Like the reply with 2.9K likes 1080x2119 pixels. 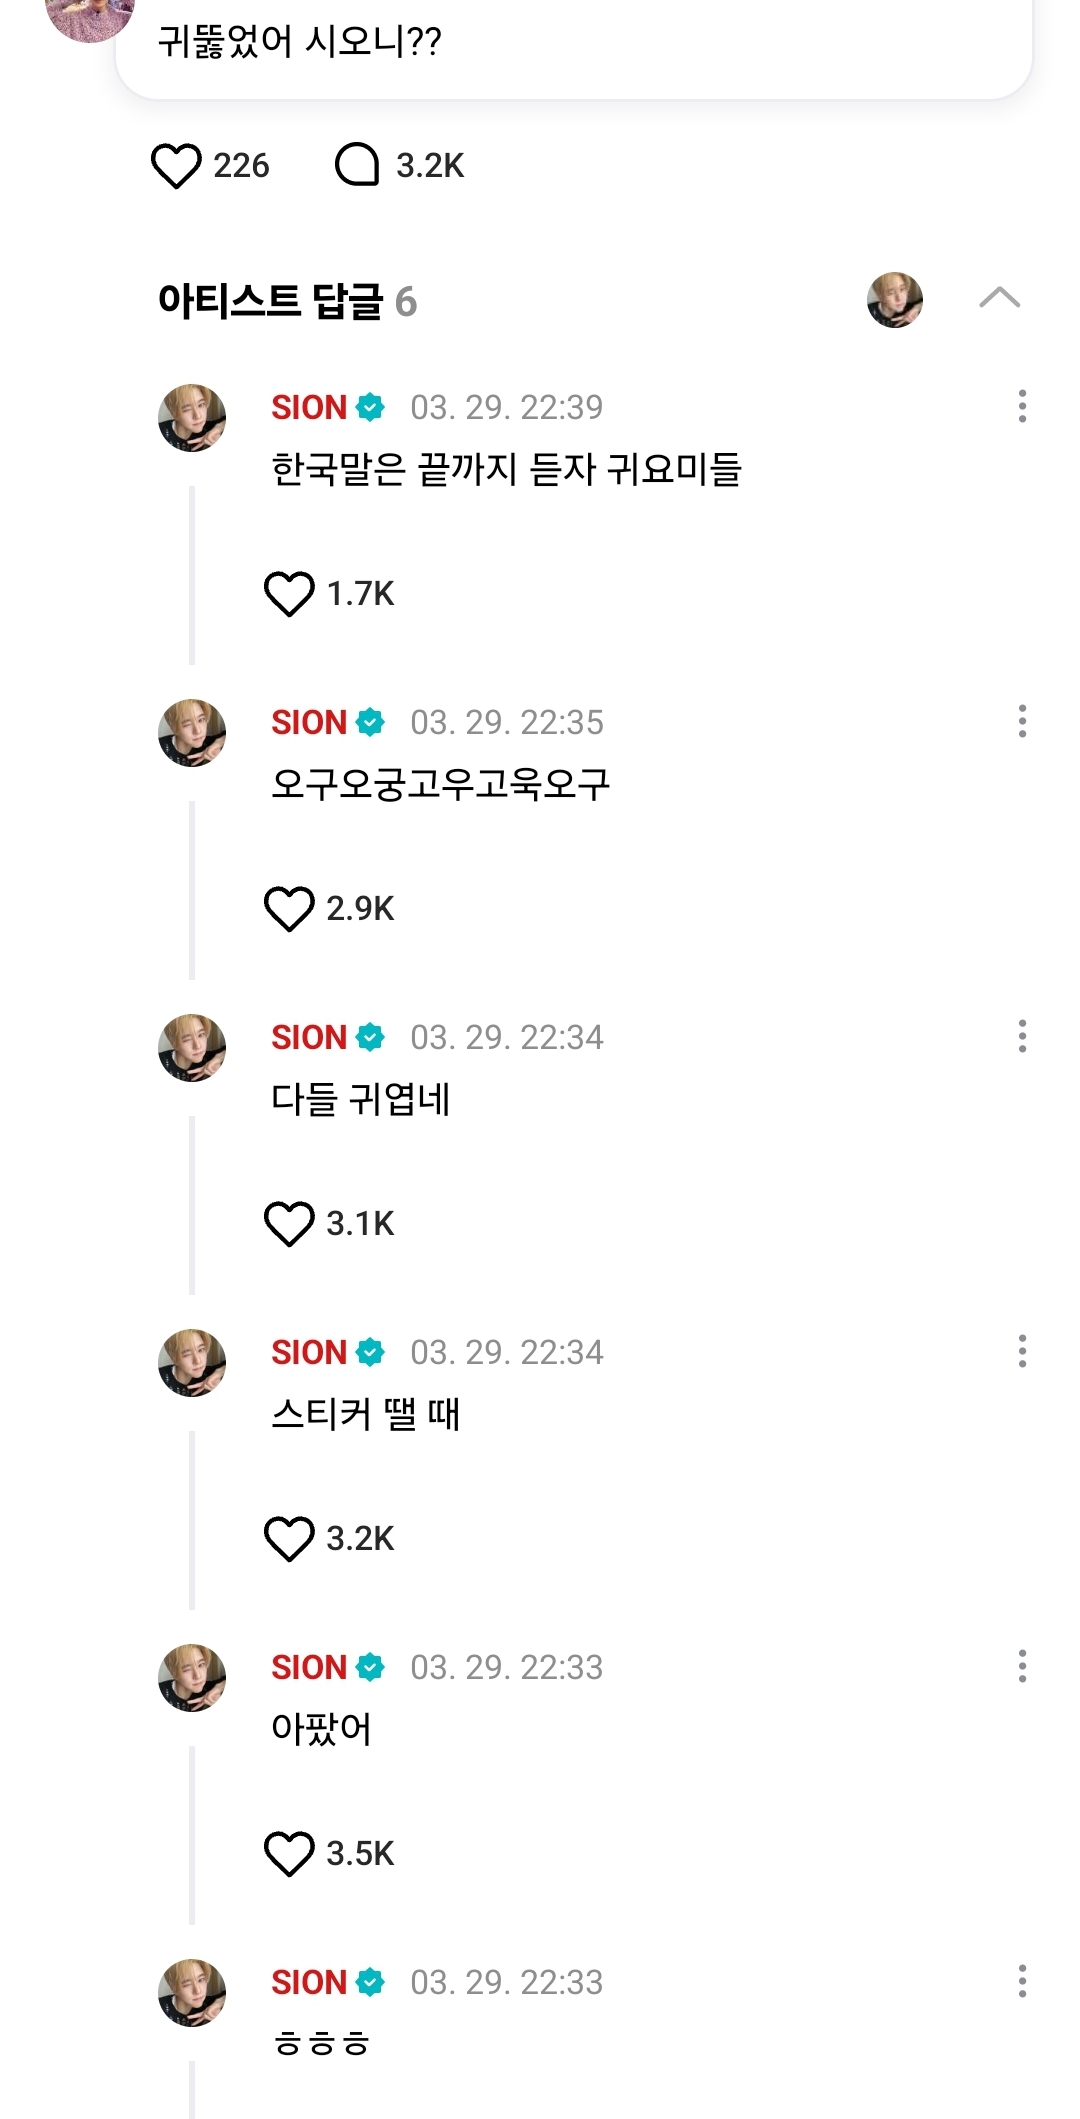(289, 909)
